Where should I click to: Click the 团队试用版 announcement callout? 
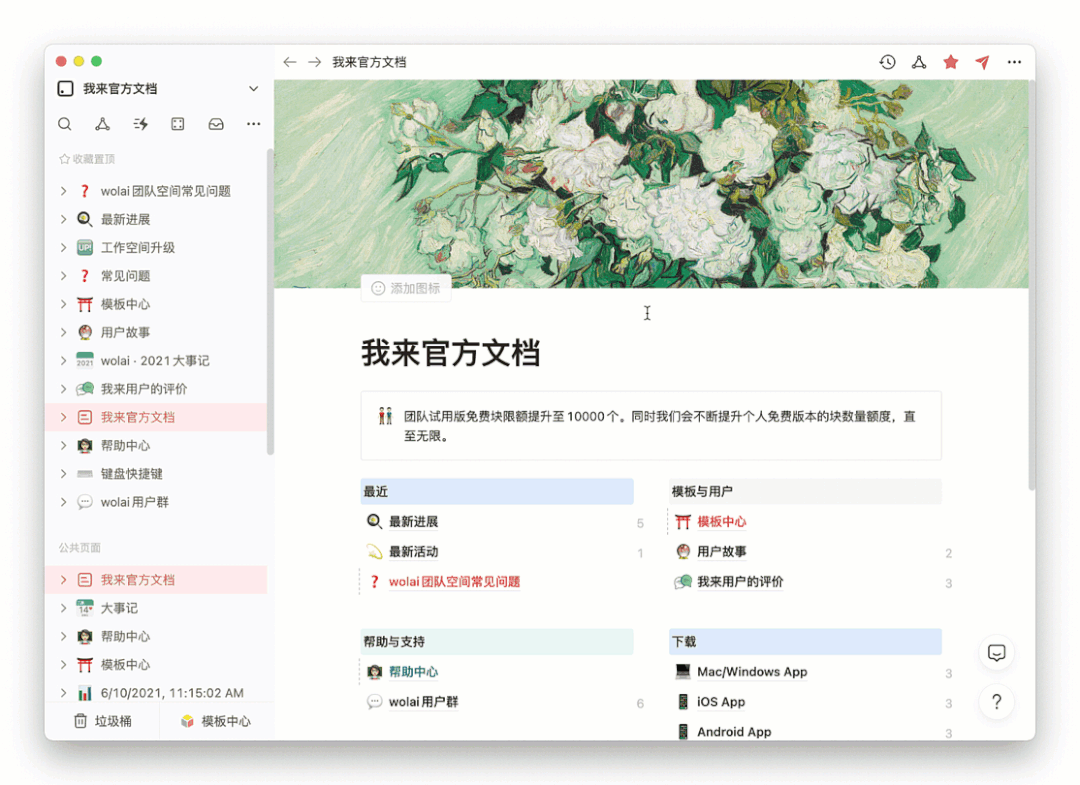pyautogui.click(x=651, y=426)
